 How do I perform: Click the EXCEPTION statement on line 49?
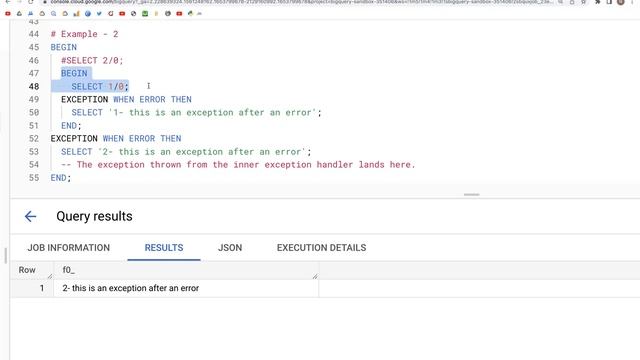click(126, 100)
